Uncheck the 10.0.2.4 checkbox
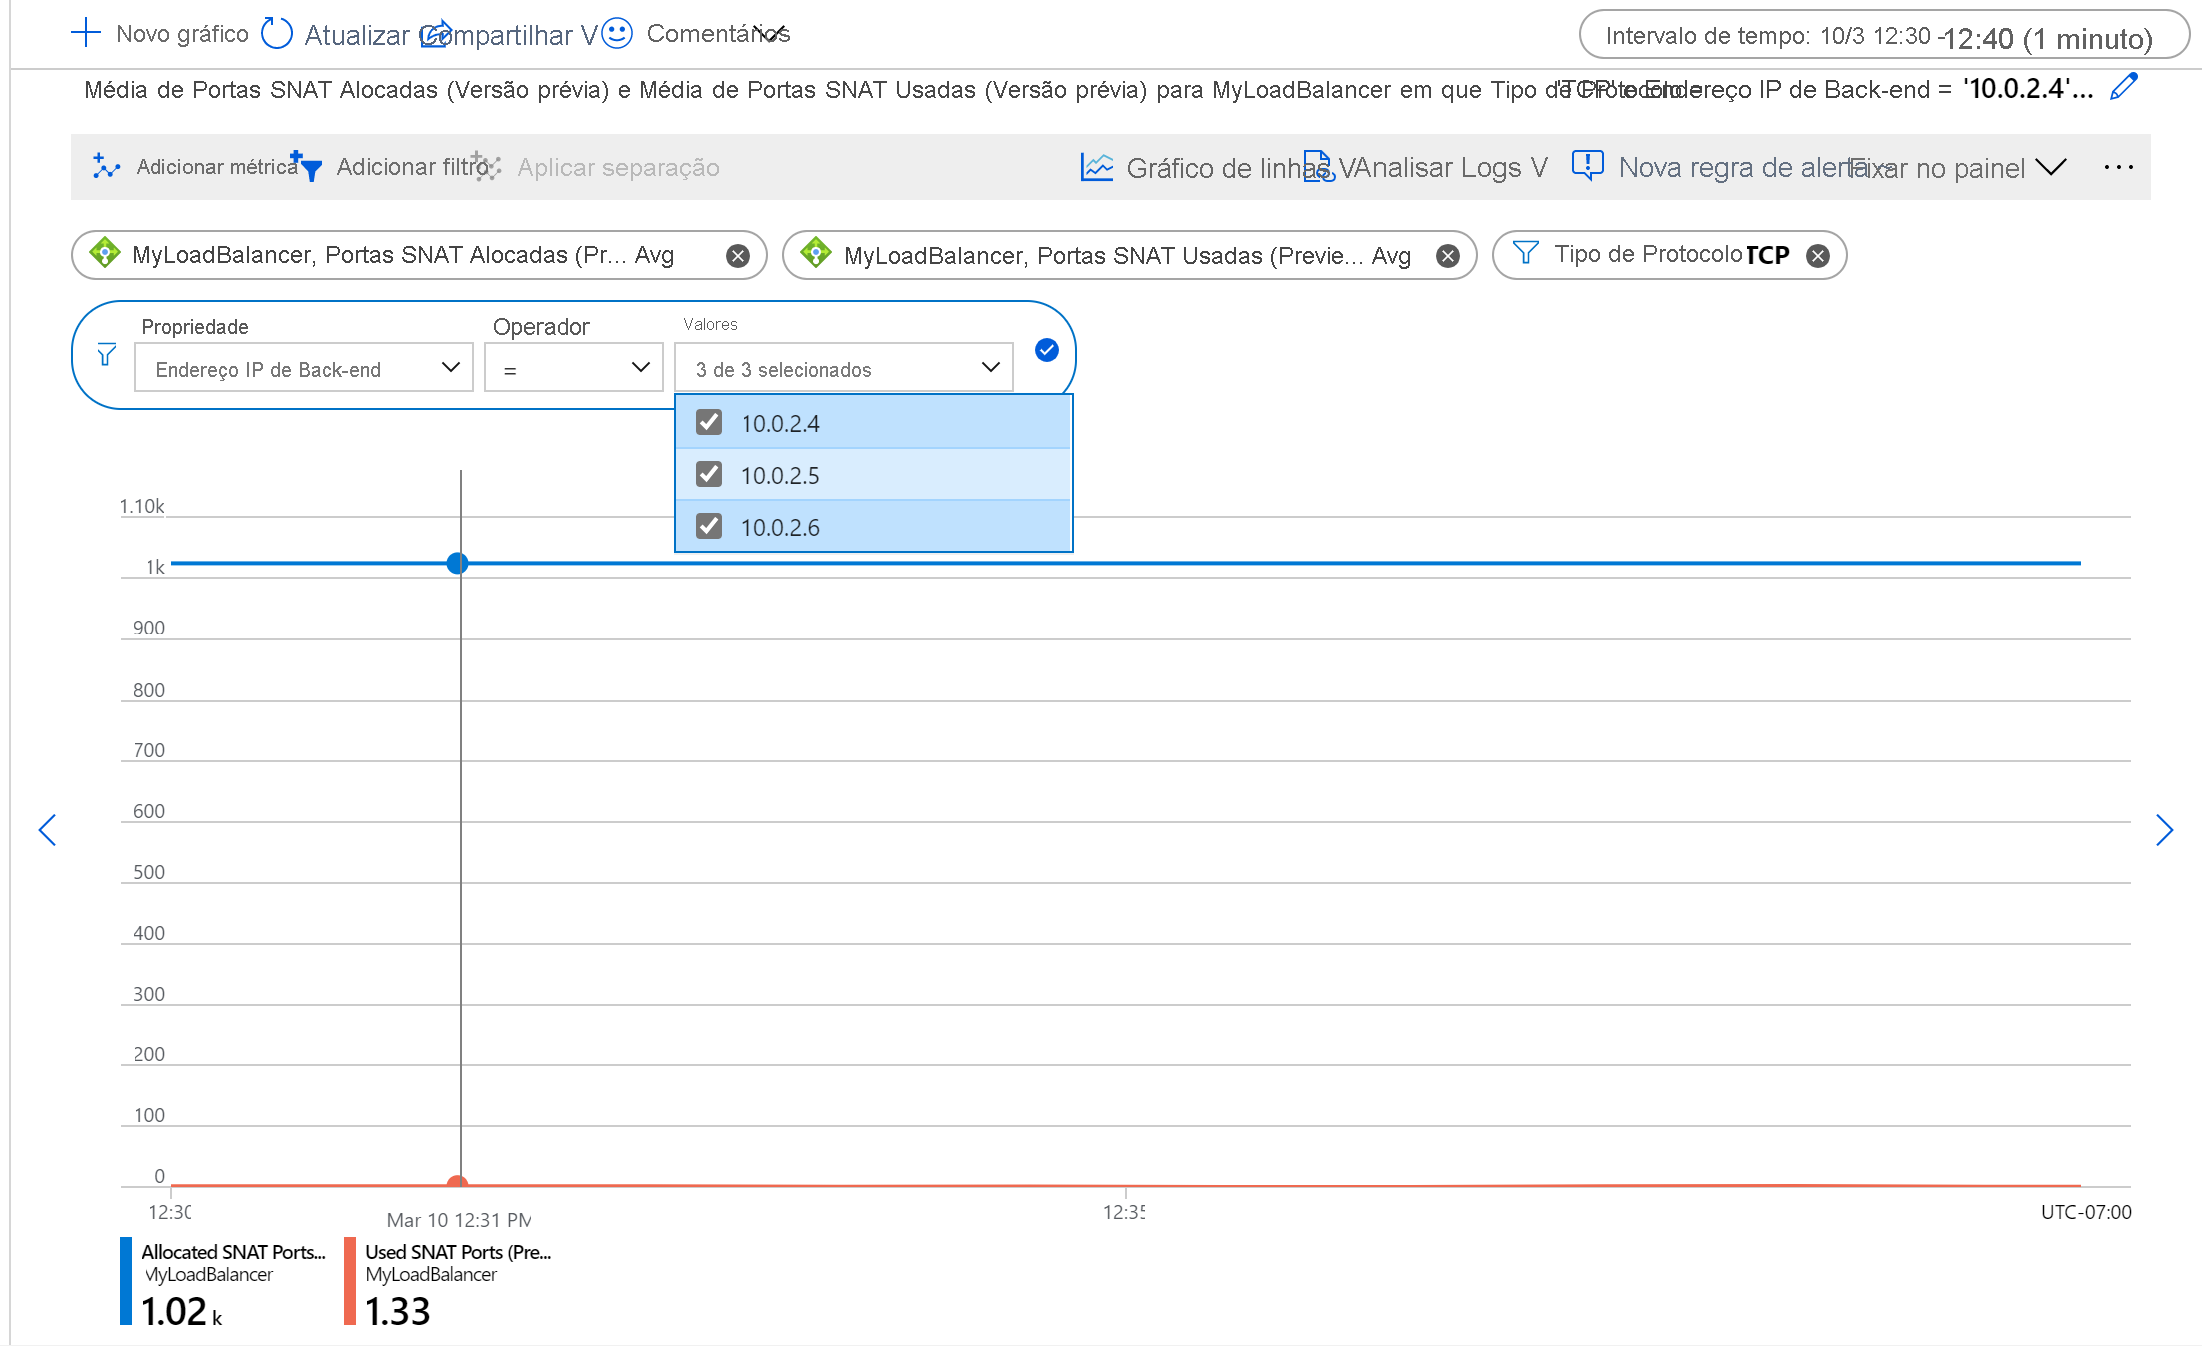Image resolution: width=2202 pixels, height=1346 pixels. [x=709, y=422]
